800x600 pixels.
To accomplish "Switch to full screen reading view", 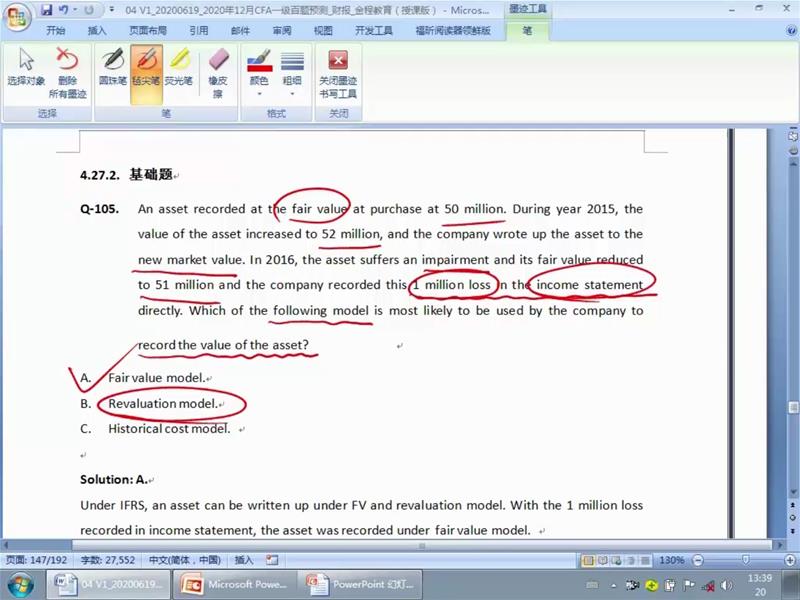I will coord(603,561).
